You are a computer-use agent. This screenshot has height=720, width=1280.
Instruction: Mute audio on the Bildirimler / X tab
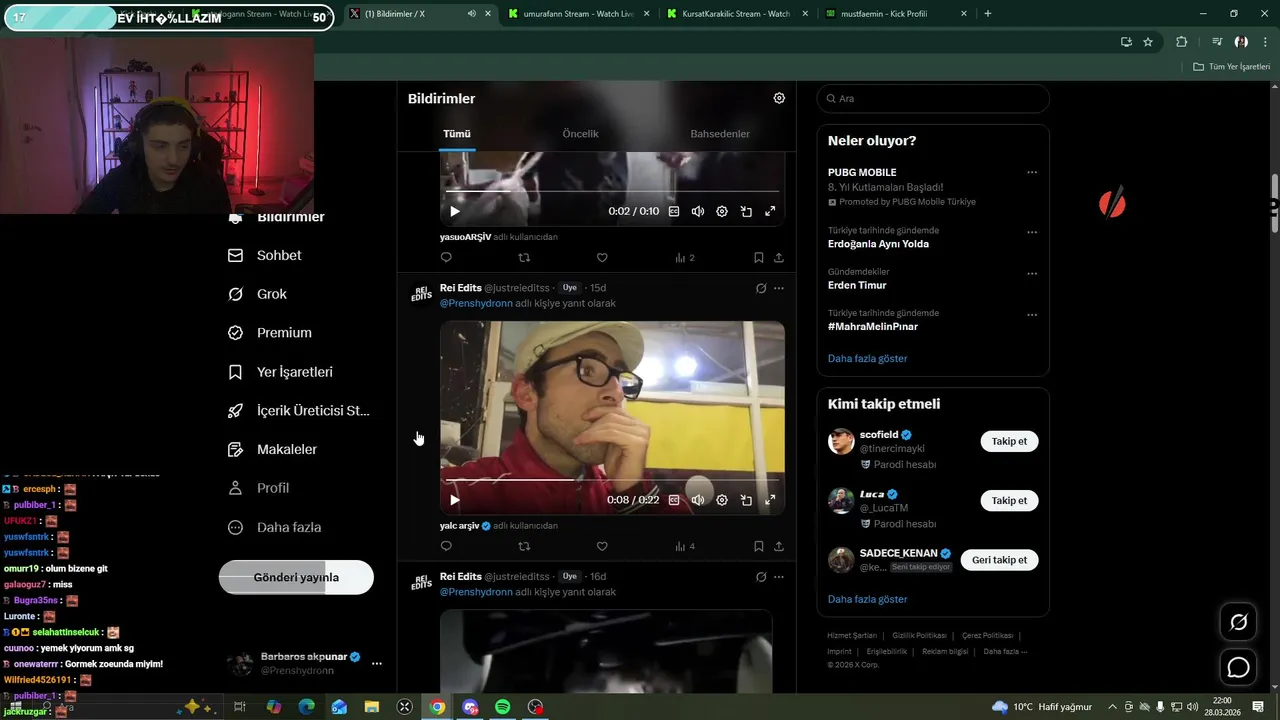471,14
